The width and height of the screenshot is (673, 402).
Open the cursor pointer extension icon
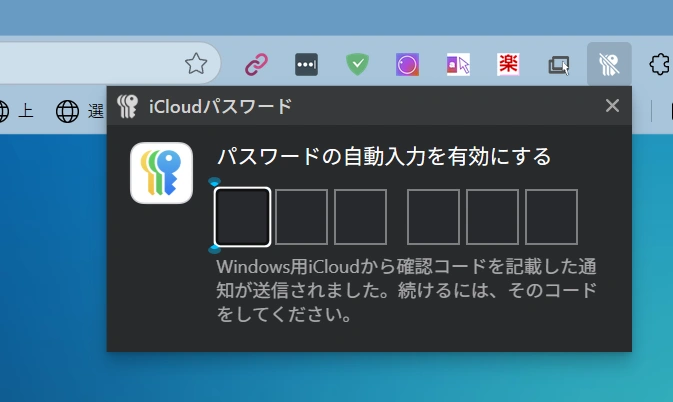[x=458, y=64]
